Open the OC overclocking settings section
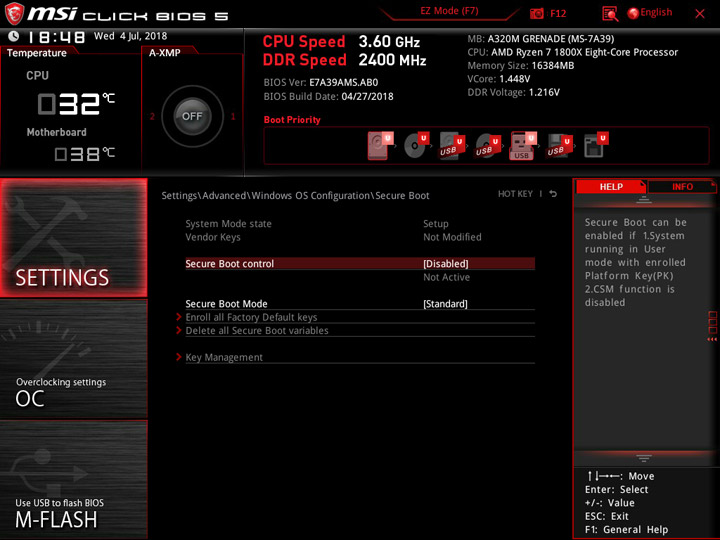This screenshot has width=720, height=540. [74, 359]
